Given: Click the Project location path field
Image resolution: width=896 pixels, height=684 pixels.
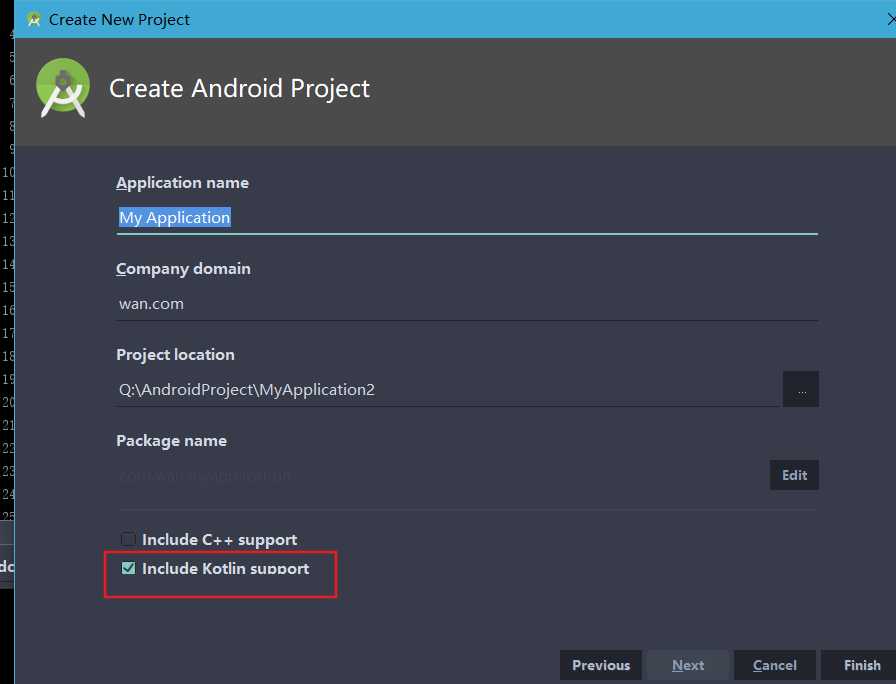Looking at the screenshot, I should 448,390.
